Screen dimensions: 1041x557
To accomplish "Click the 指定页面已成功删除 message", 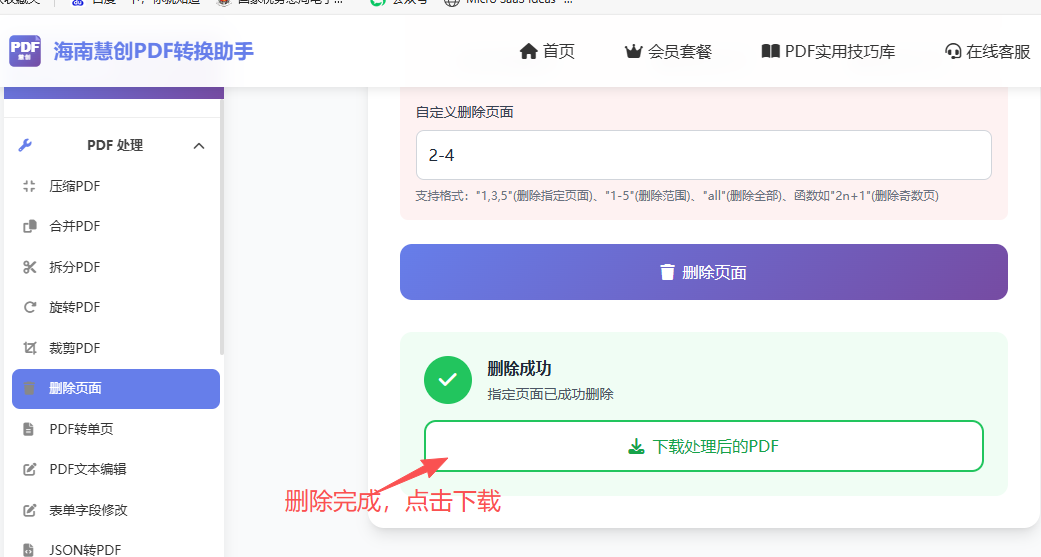I will [x=550, y=394].
